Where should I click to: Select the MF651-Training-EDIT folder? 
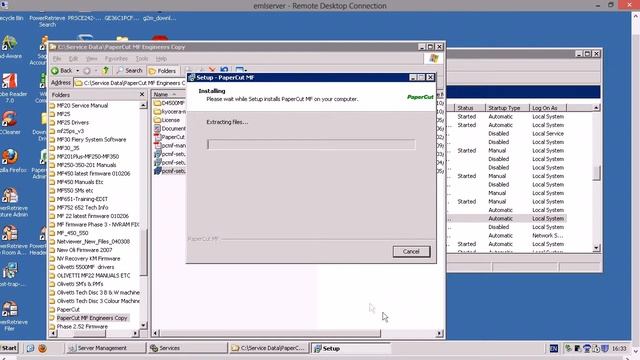[x=82, y=199]
